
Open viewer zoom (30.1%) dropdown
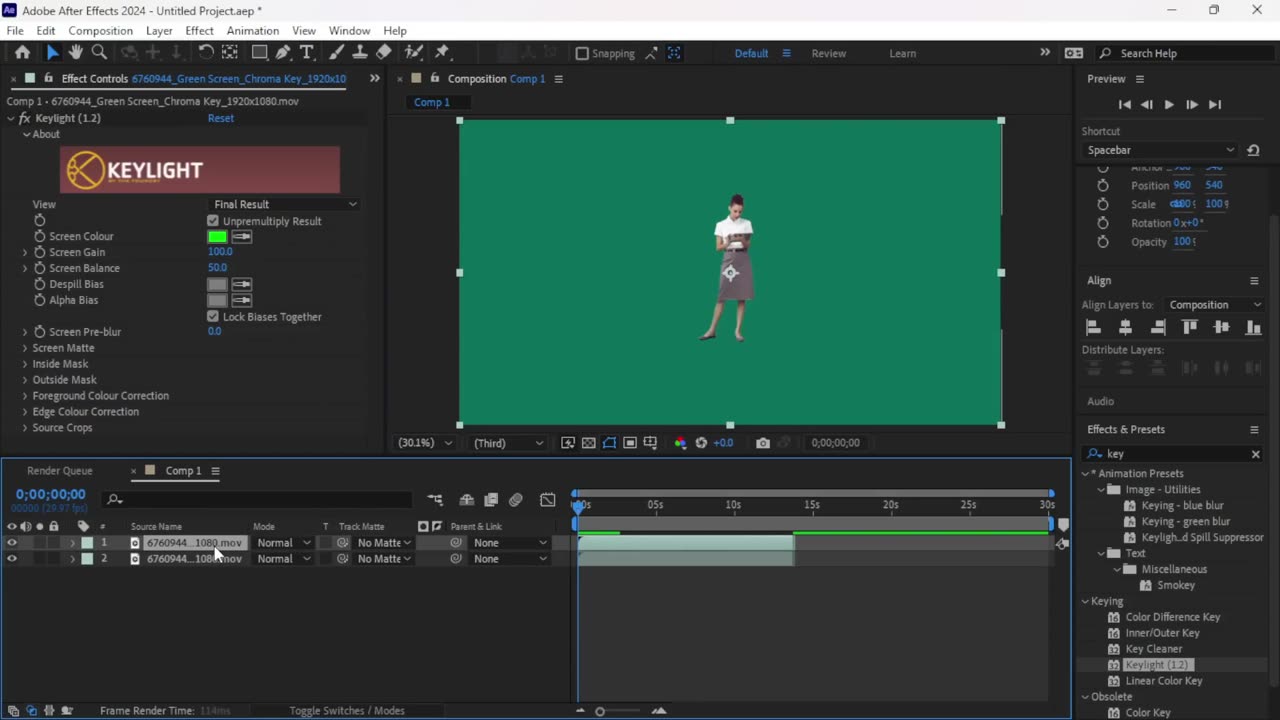tap(425, 443)
